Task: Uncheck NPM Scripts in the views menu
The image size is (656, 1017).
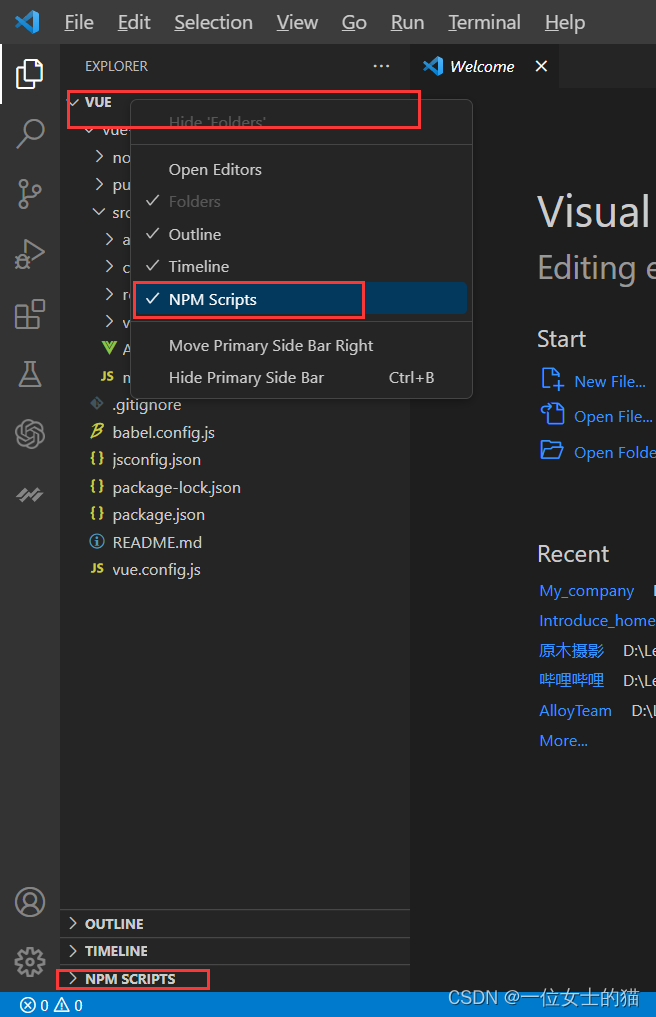Action: [x=300, y=299]
